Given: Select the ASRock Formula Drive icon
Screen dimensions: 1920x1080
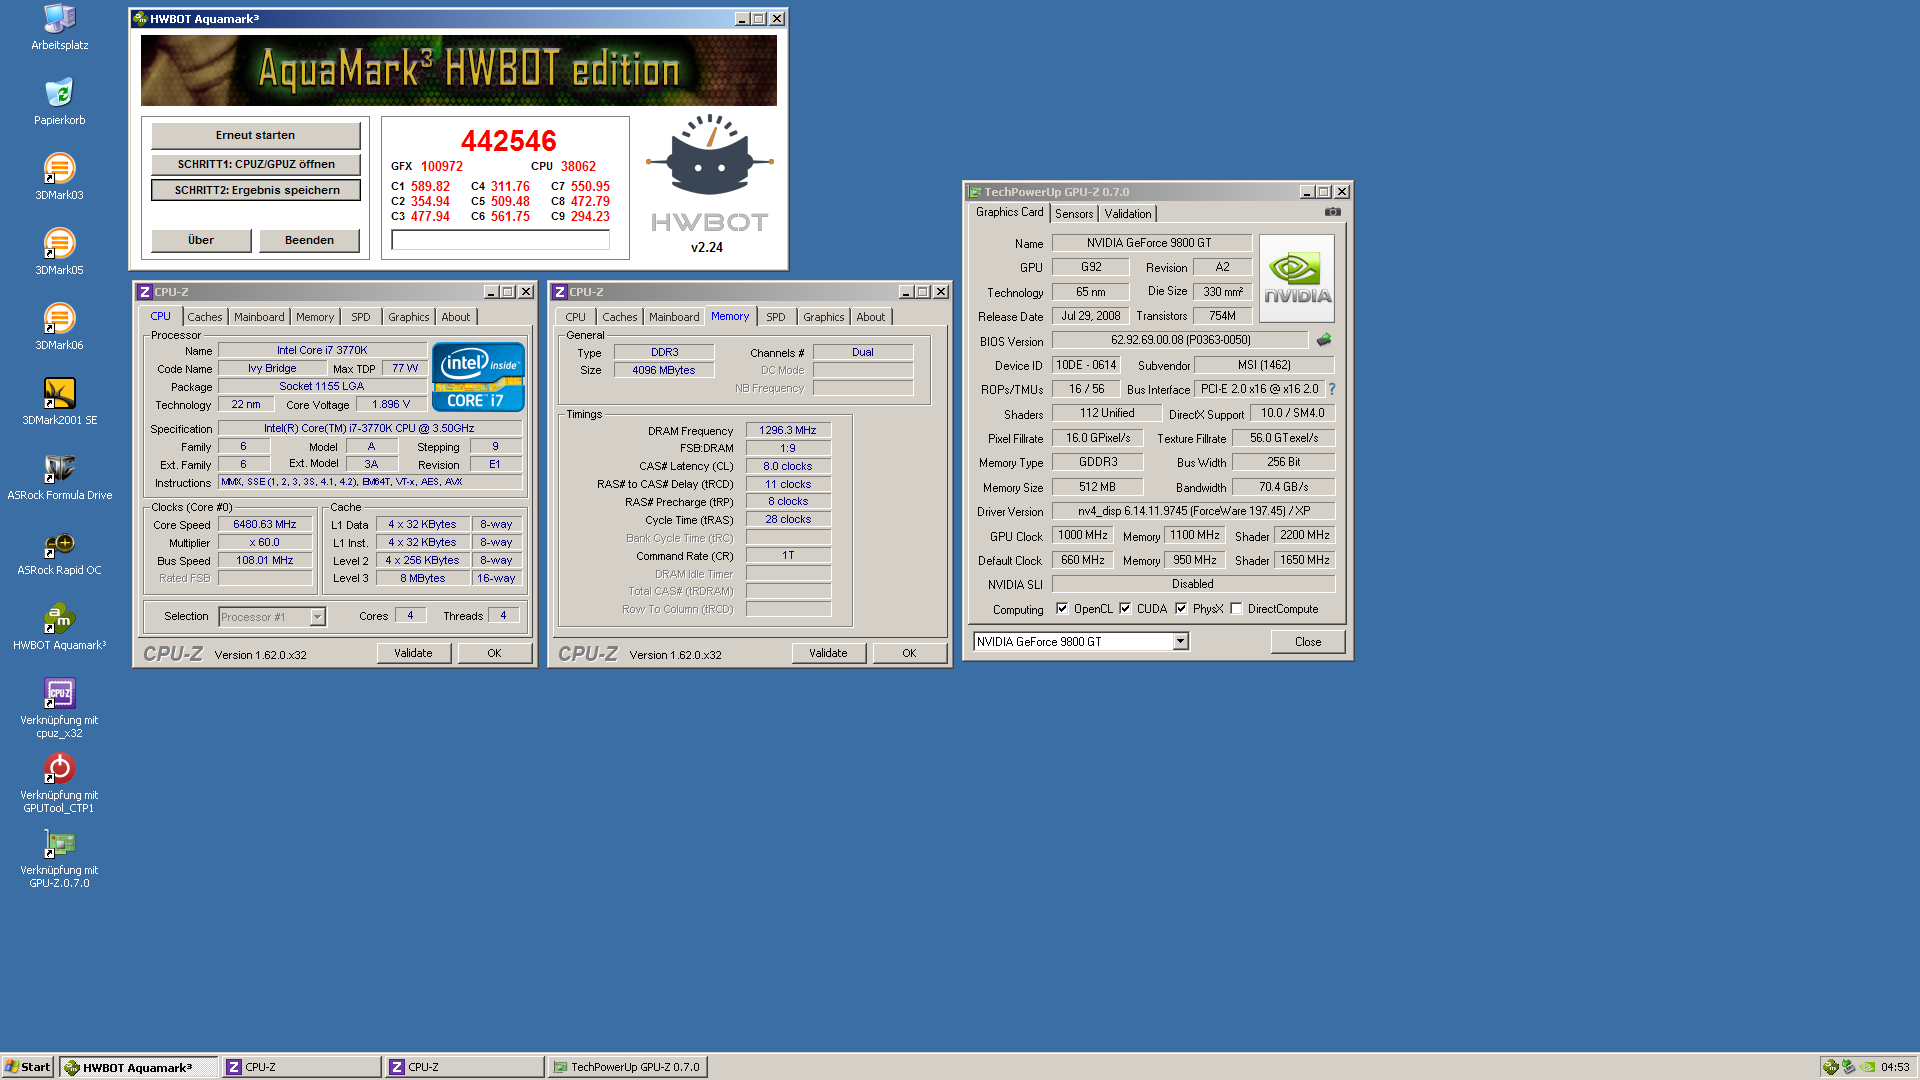Looking at the screenshot, I should pyautogui.click(x=59, y=476).
